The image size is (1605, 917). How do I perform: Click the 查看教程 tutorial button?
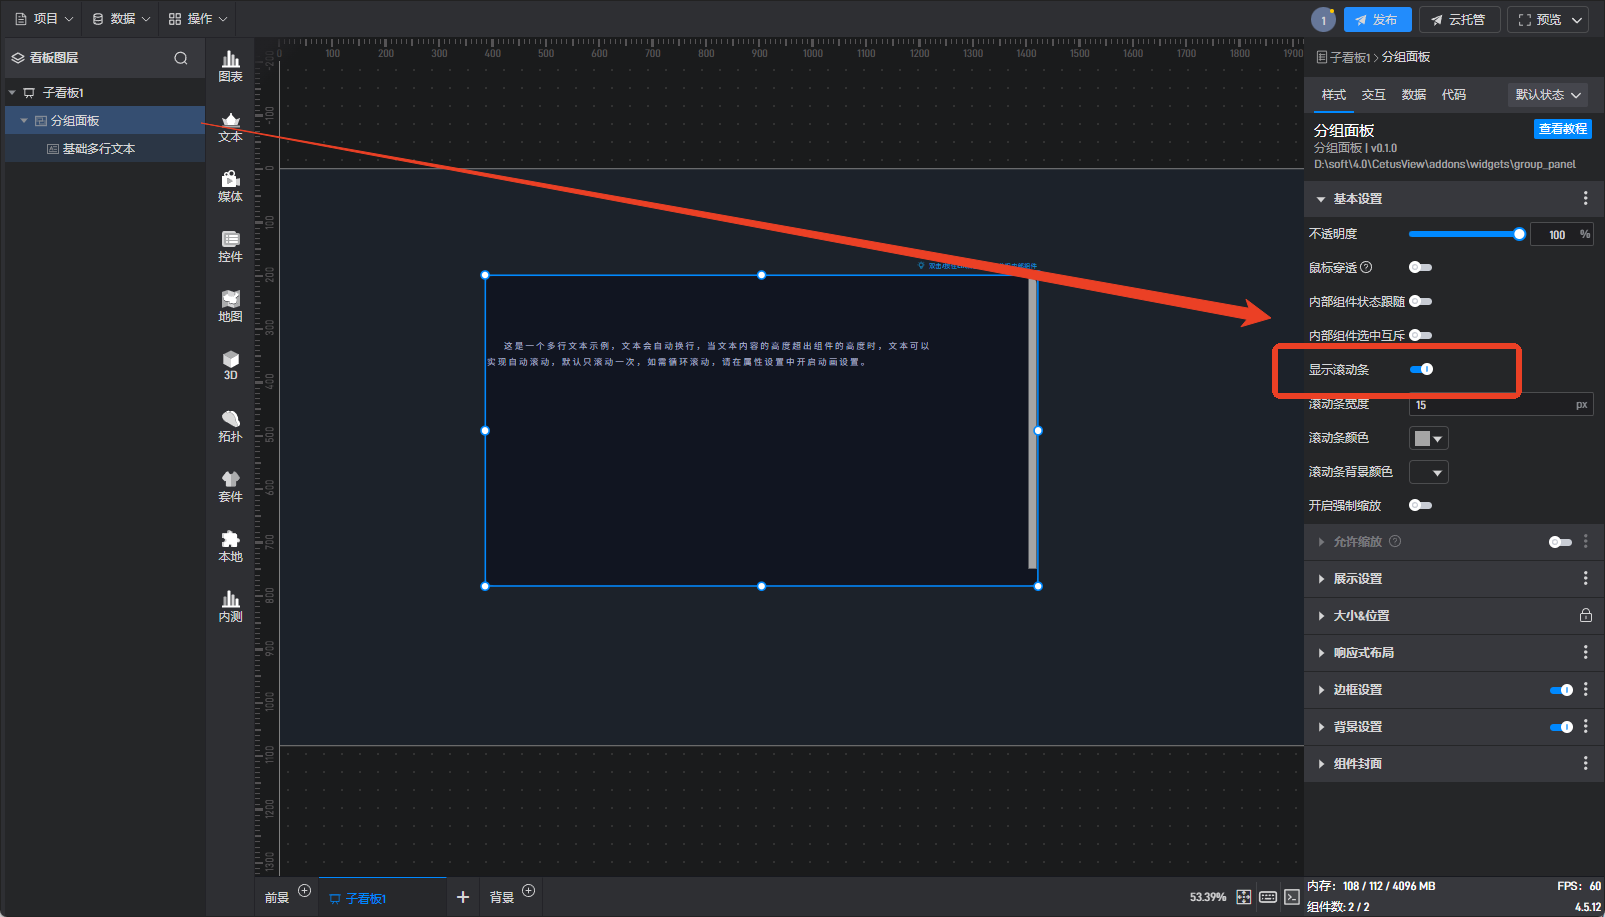pos(1562,129)
